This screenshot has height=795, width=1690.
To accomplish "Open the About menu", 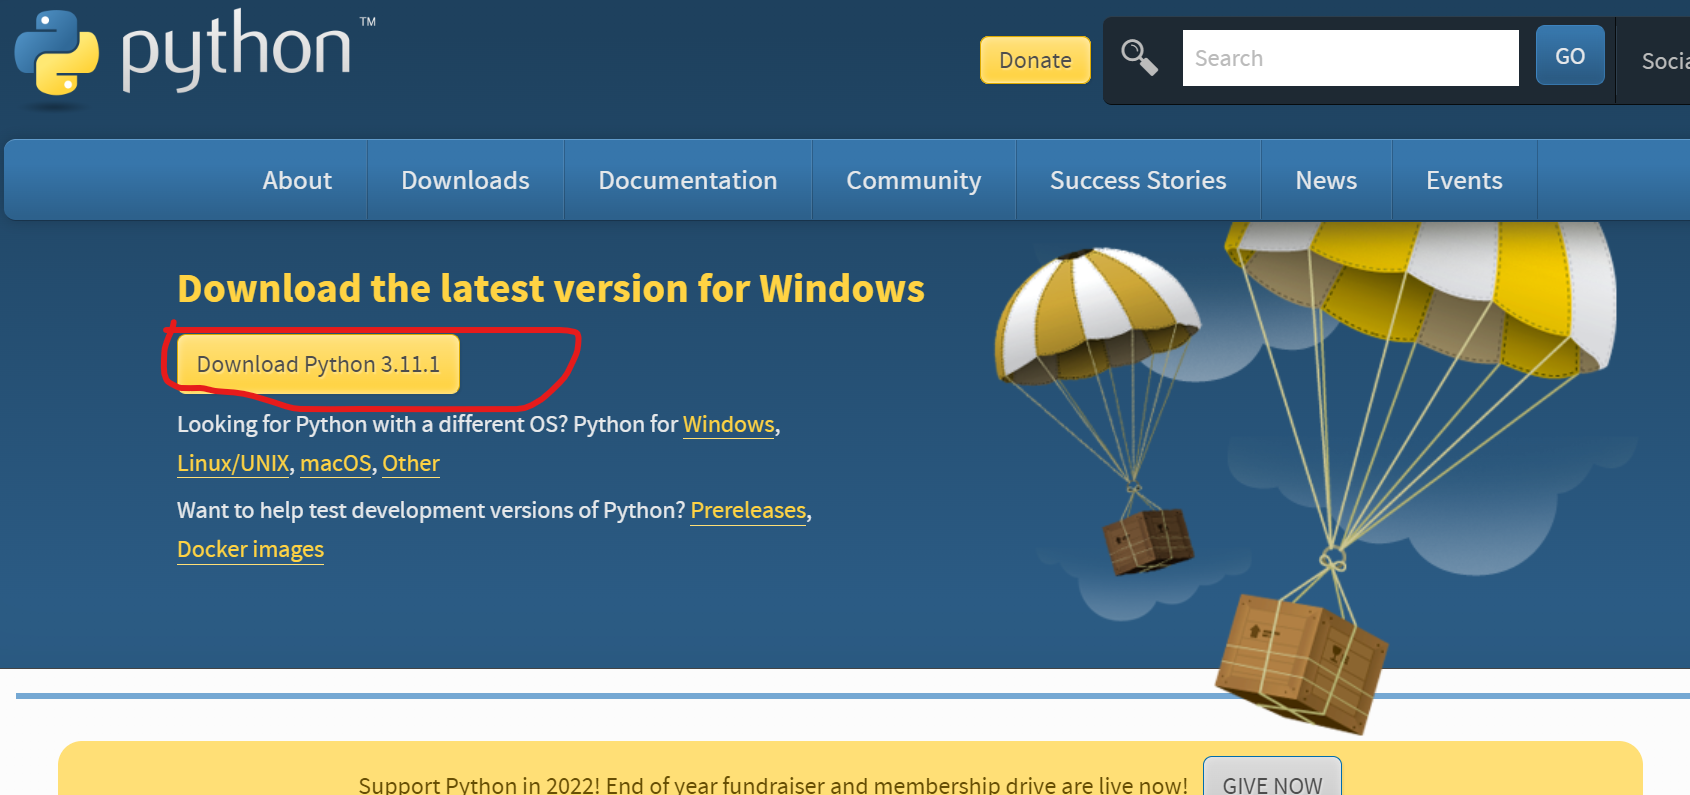I will [297, 180].
